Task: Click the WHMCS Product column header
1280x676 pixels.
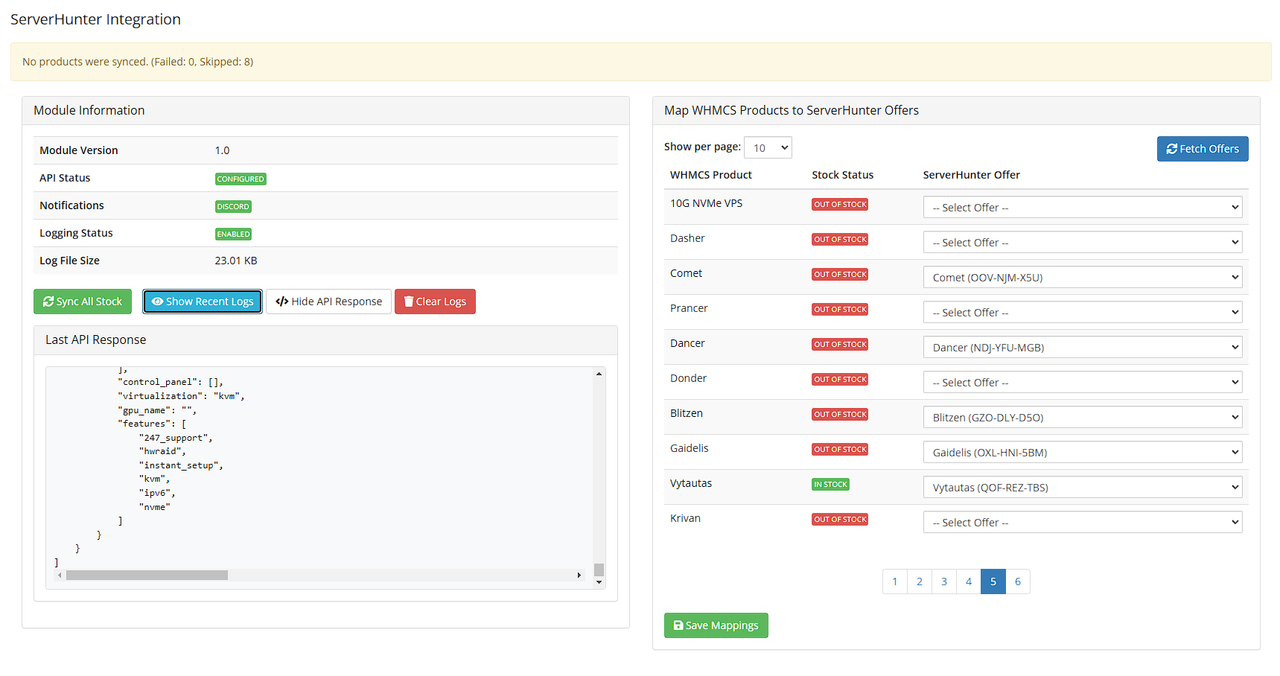Action: 711,175
